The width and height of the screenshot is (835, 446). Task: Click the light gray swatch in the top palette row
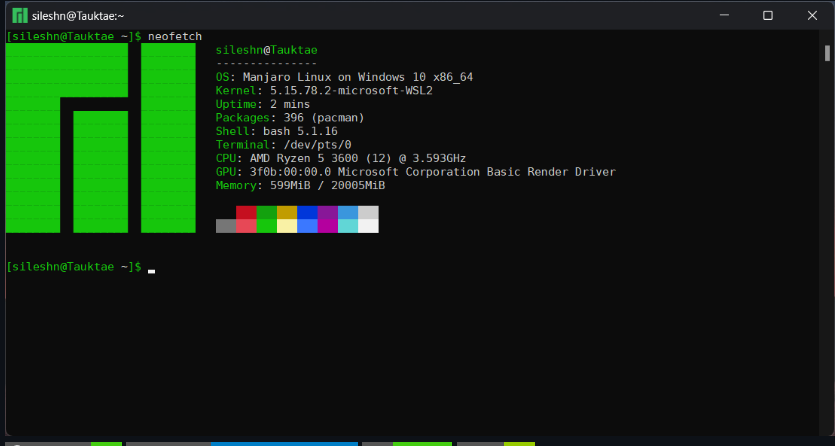(369, 212)
